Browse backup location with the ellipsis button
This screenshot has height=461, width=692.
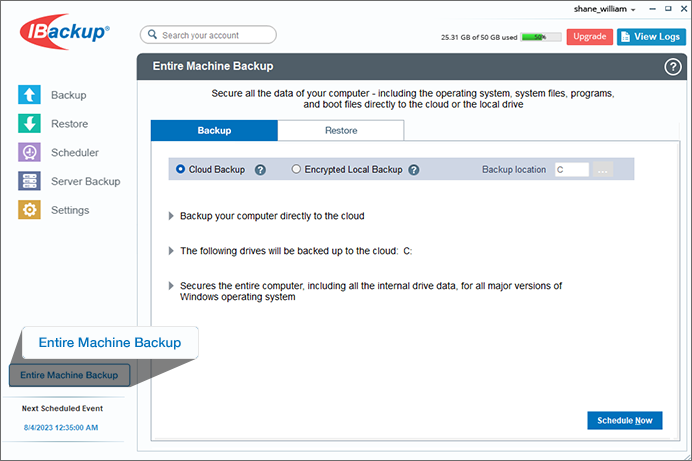pyautogui.click(x=602, y=169)
